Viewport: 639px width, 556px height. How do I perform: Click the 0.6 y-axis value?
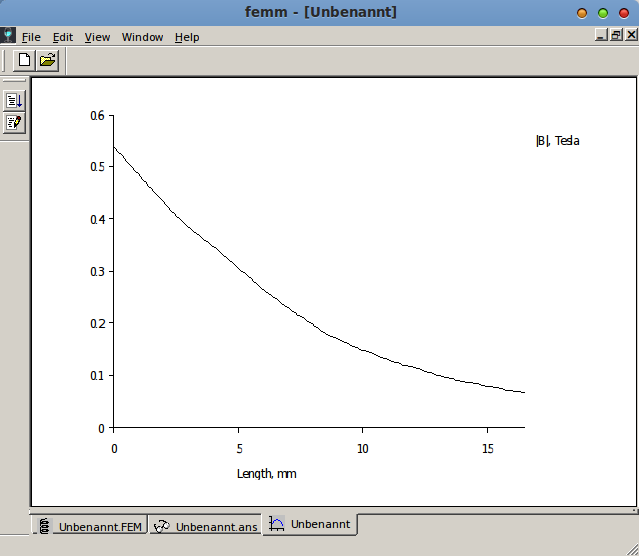click(97, 116)
